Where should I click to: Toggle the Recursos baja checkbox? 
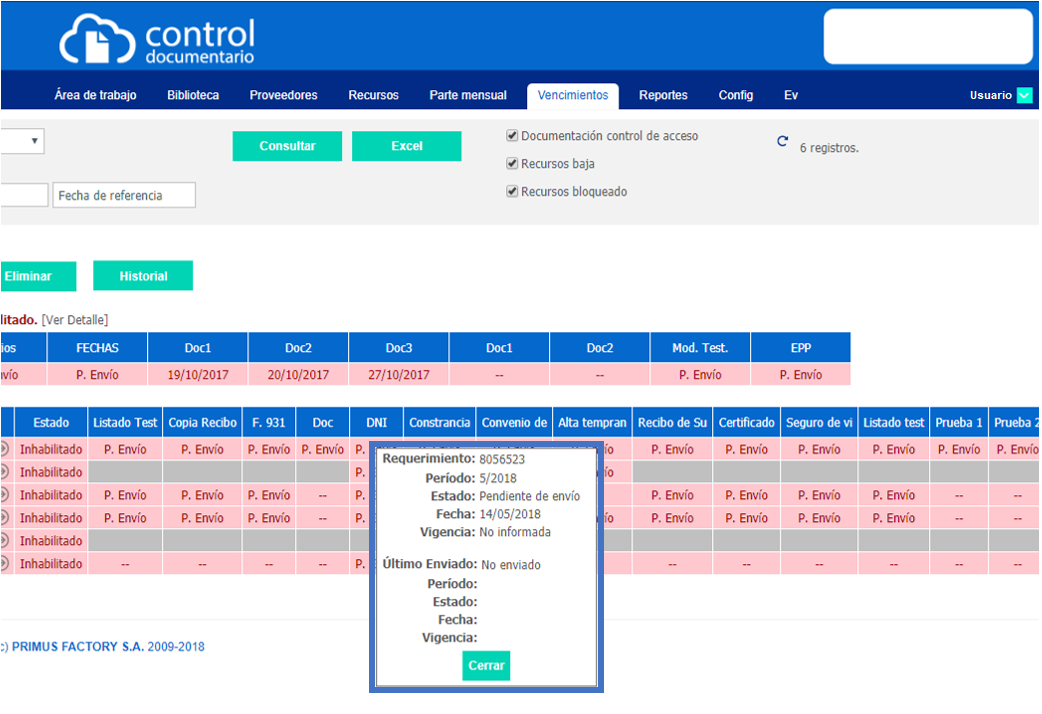tap(512, 164)
